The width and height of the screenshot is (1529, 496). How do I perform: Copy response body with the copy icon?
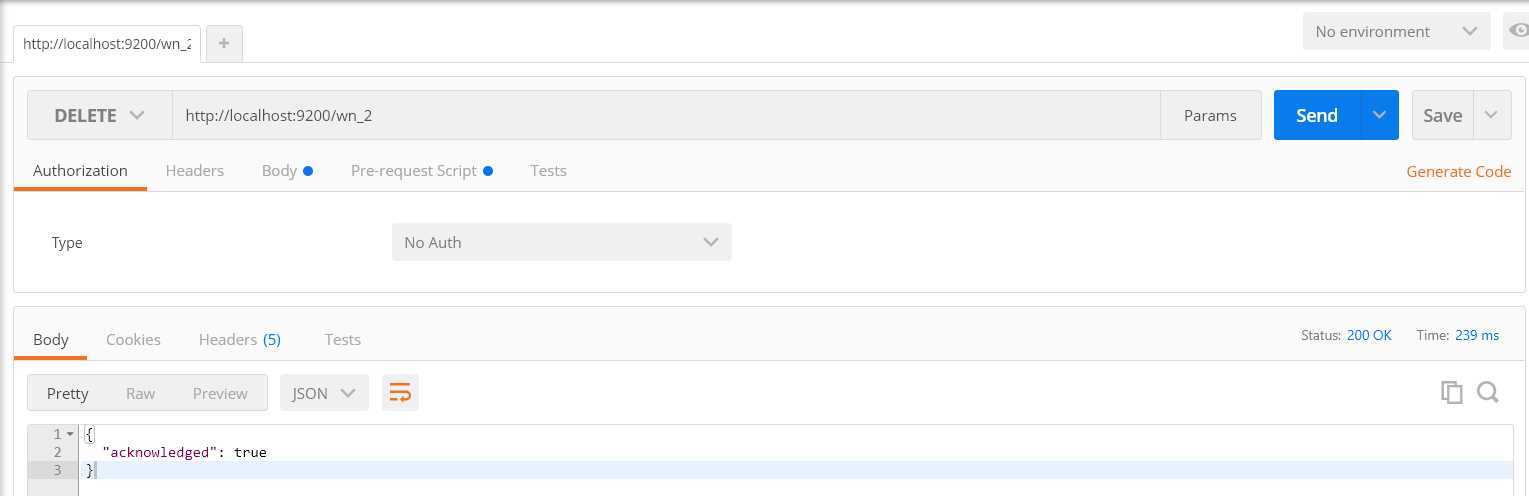[1451, 392]
